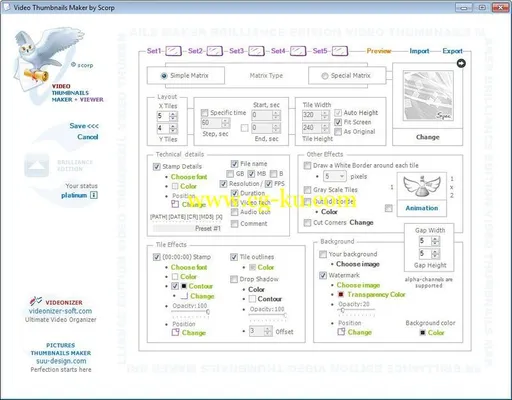
Task: Toggle Fit Screen checkbox
Action: click(x=338, y=122)
